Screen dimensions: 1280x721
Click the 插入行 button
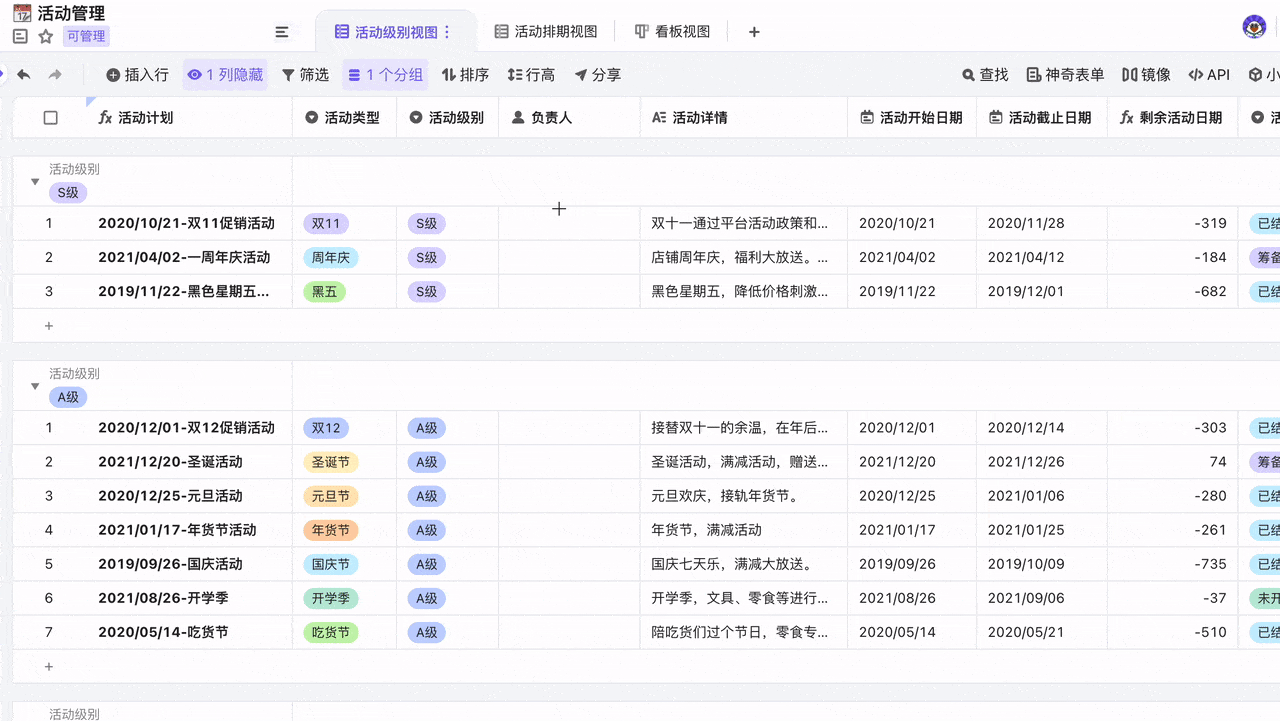[138, 75]
